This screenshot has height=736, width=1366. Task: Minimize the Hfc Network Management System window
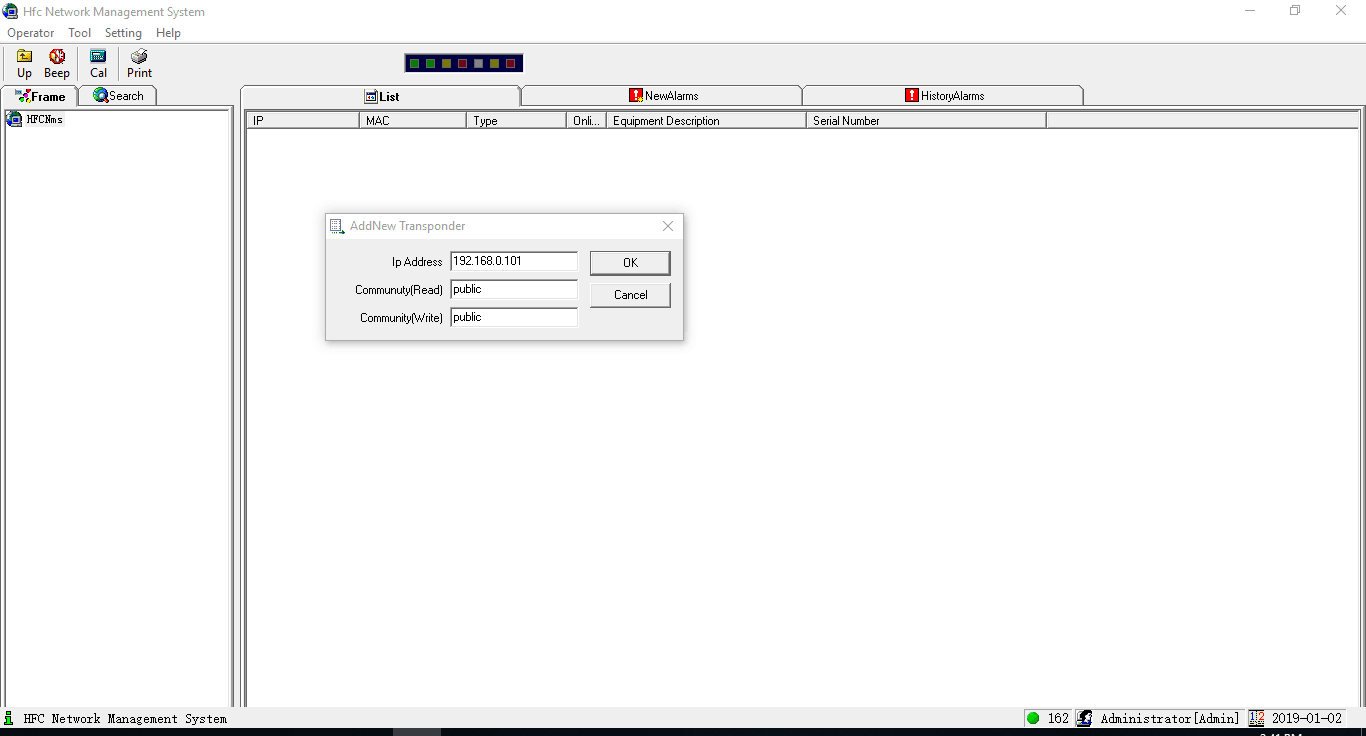pyautogui.click(x=1250, y=11)
